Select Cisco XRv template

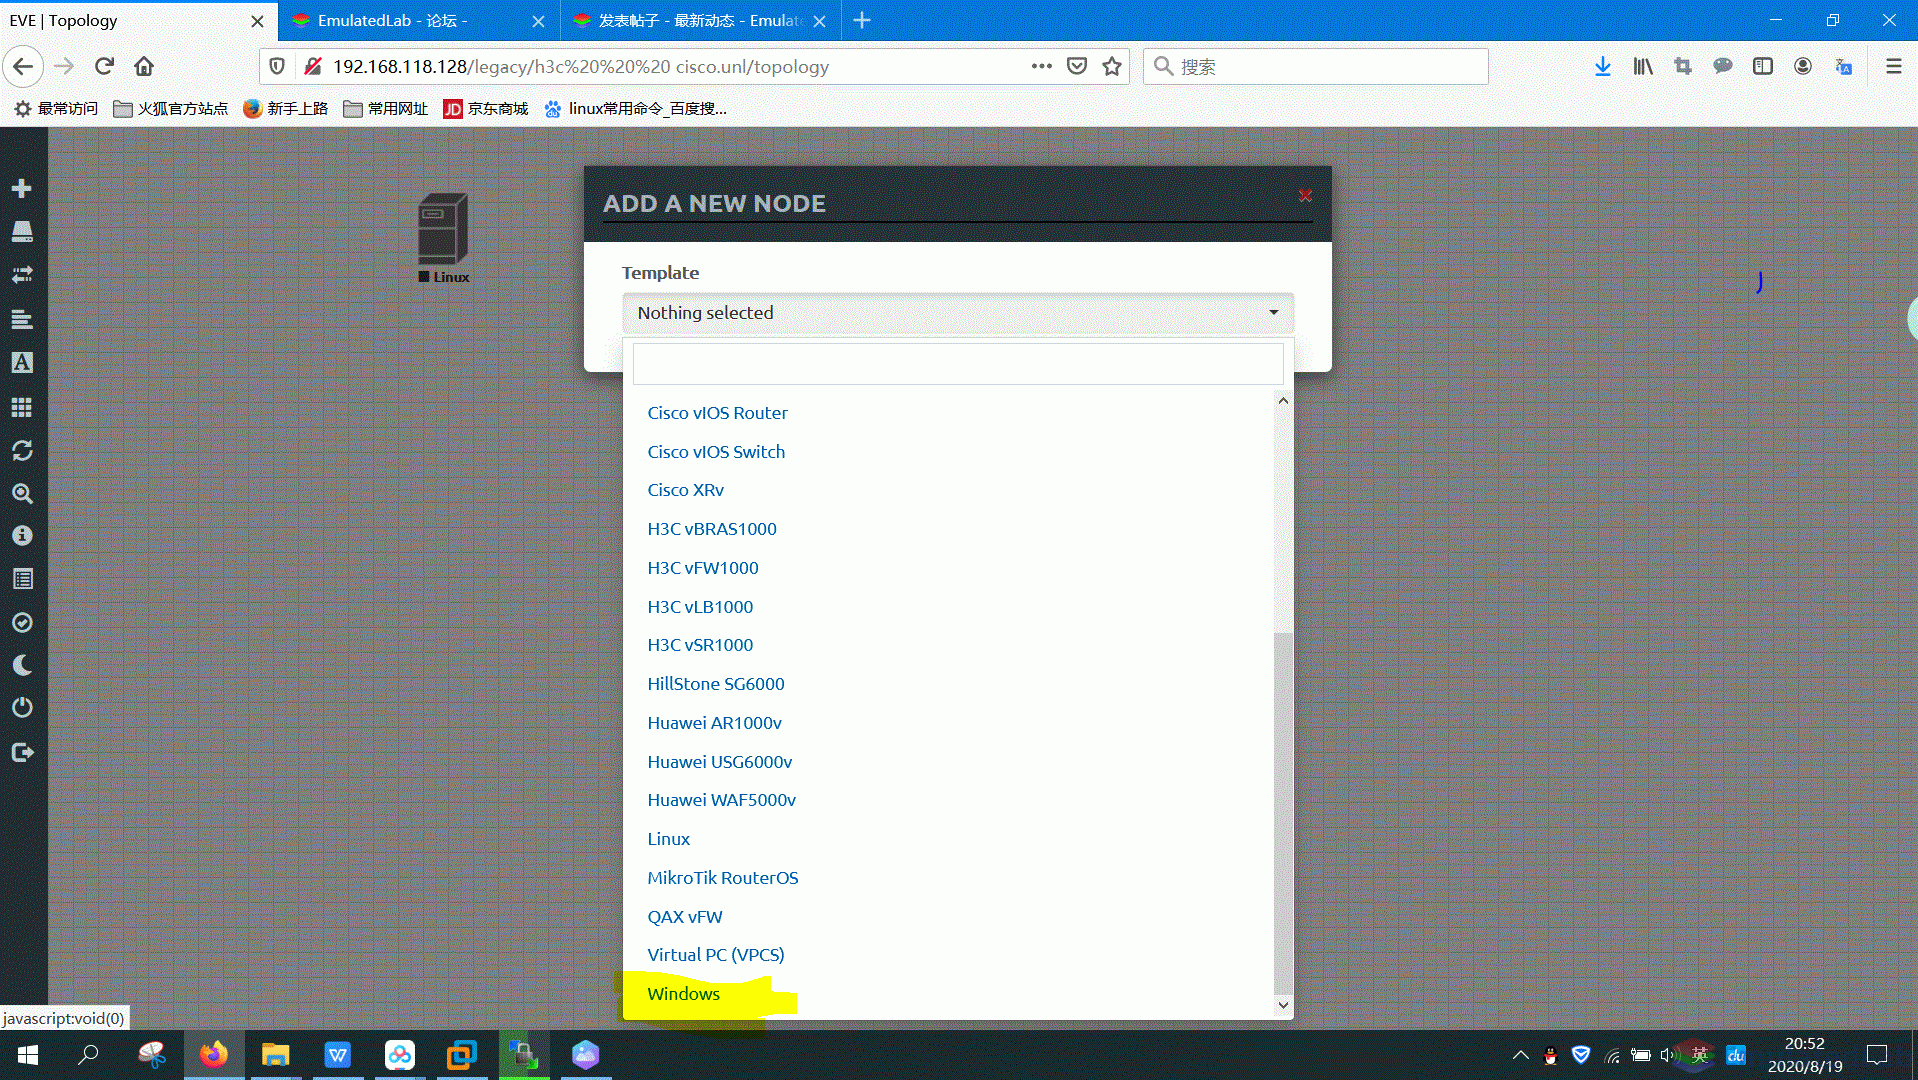685,490
